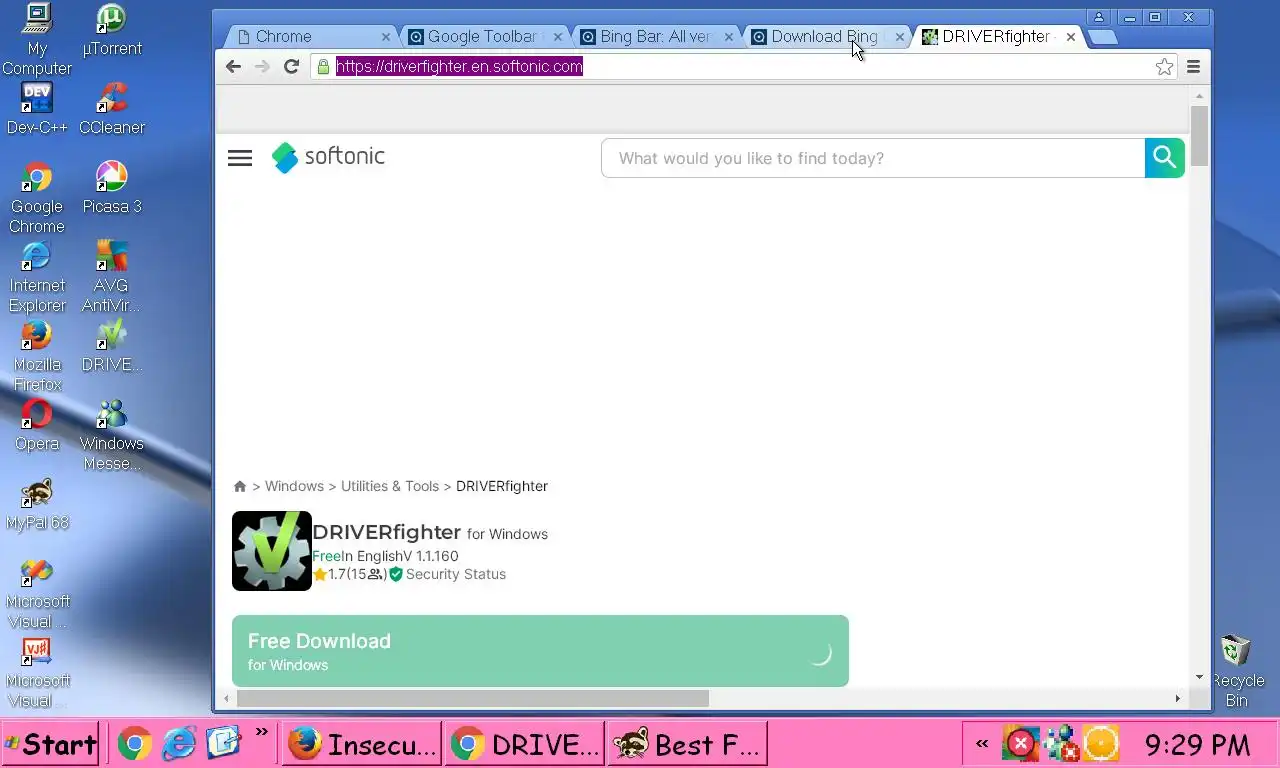Click the orange round tray icon
The height and width of the screenshot is (768, 1280).
point(1101,743)
